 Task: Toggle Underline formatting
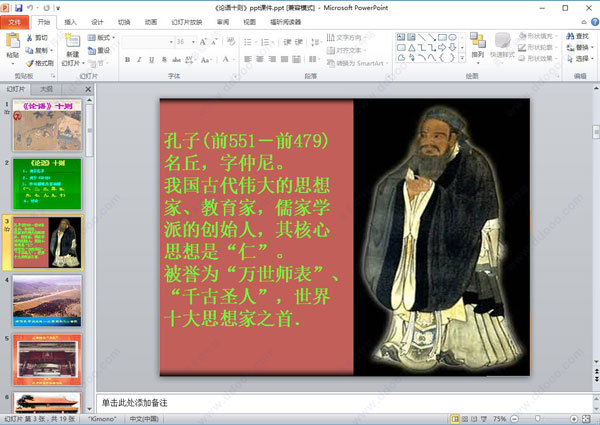click(152, 60)
